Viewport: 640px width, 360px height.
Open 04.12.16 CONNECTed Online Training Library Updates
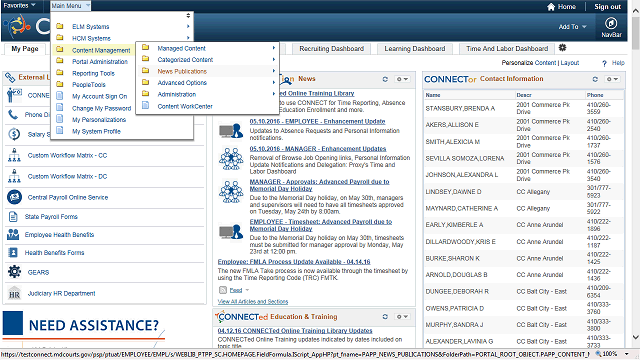pos(295,331)
